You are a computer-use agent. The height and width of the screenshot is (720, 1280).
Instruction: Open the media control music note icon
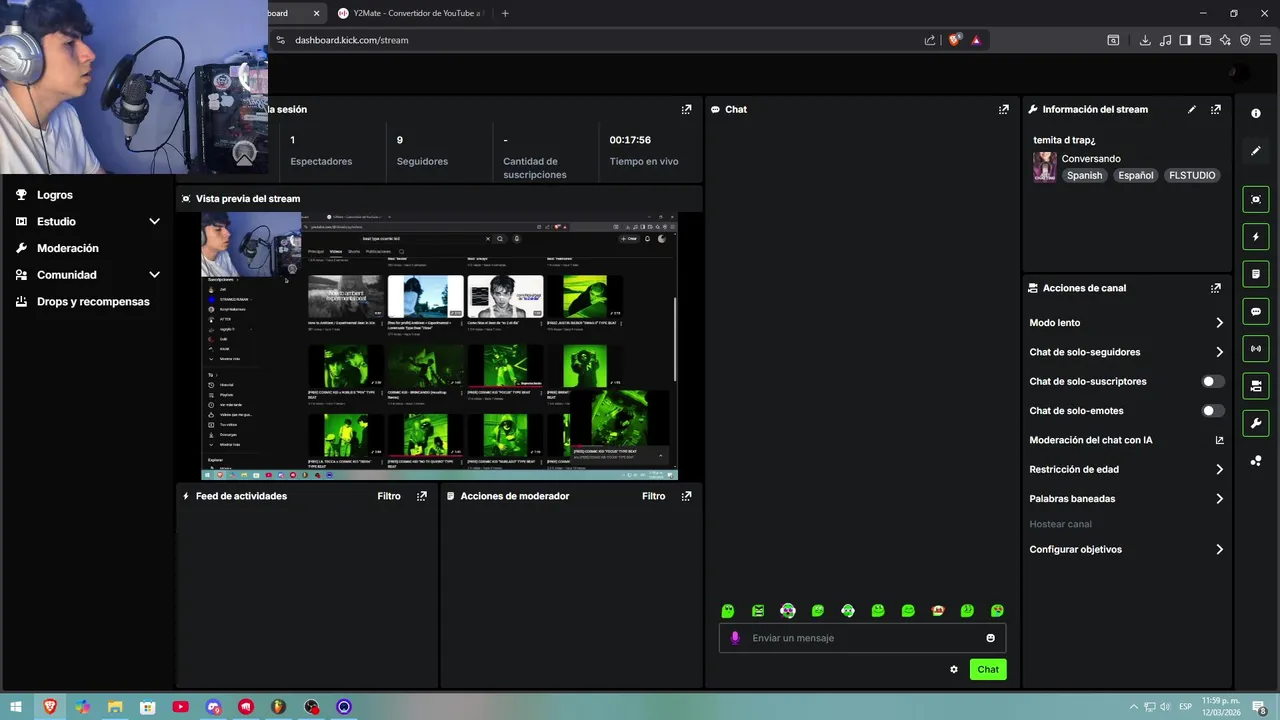point(1165,40)
